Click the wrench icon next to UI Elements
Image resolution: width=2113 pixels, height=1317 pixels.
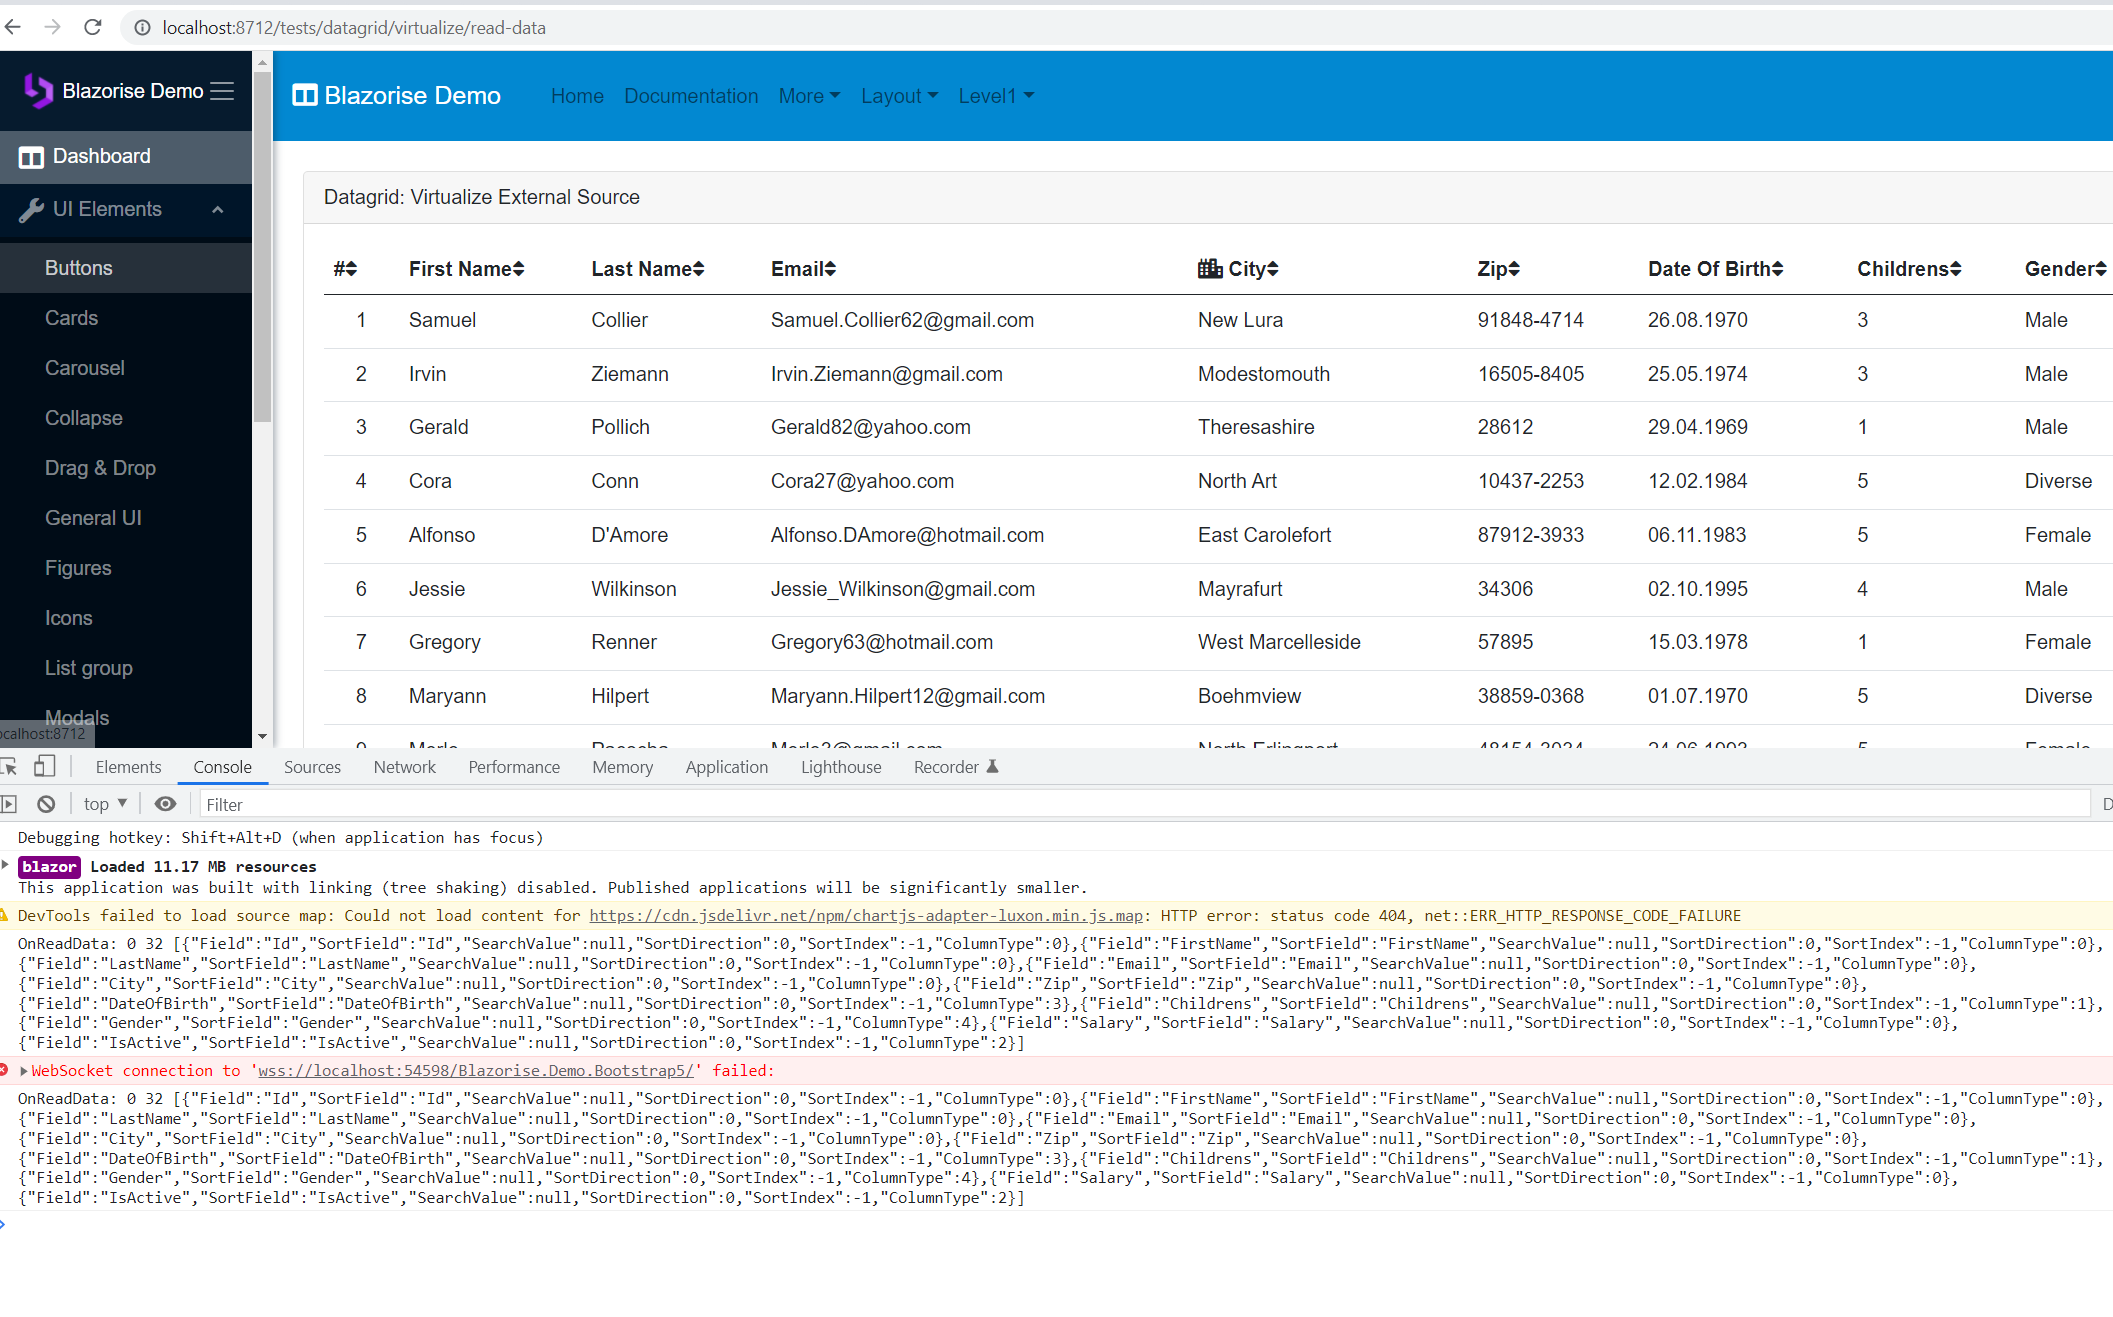point(31,210)
